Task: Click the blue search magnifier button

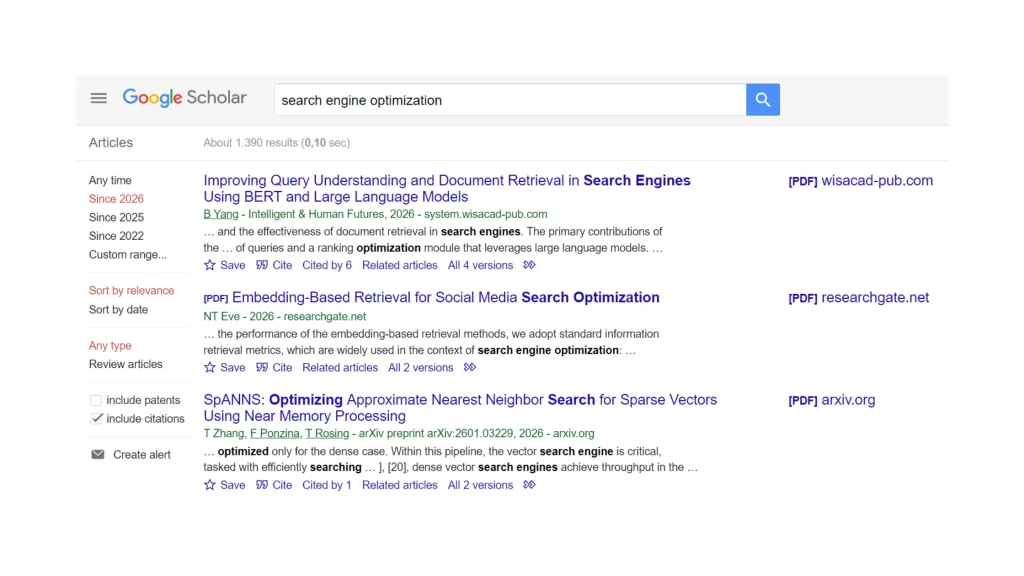Action: [x=762, y=99]
